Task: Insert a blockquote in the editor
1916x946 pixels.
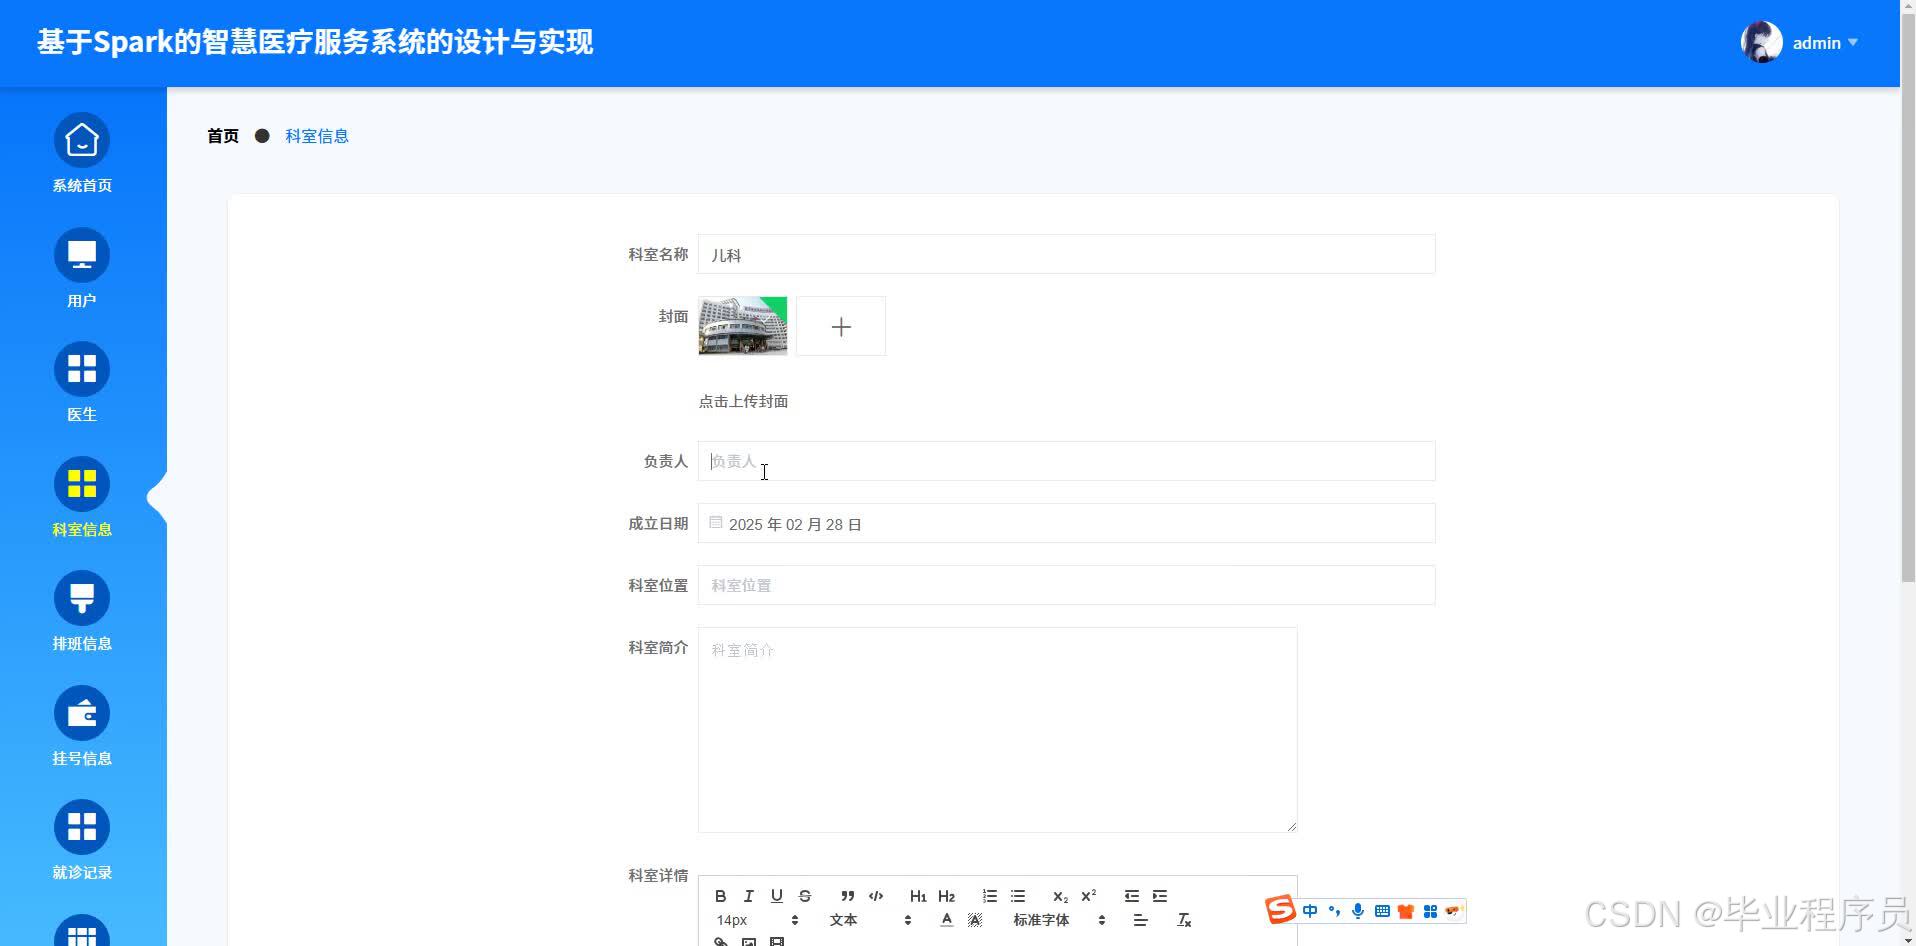Action: click(847, 895)
